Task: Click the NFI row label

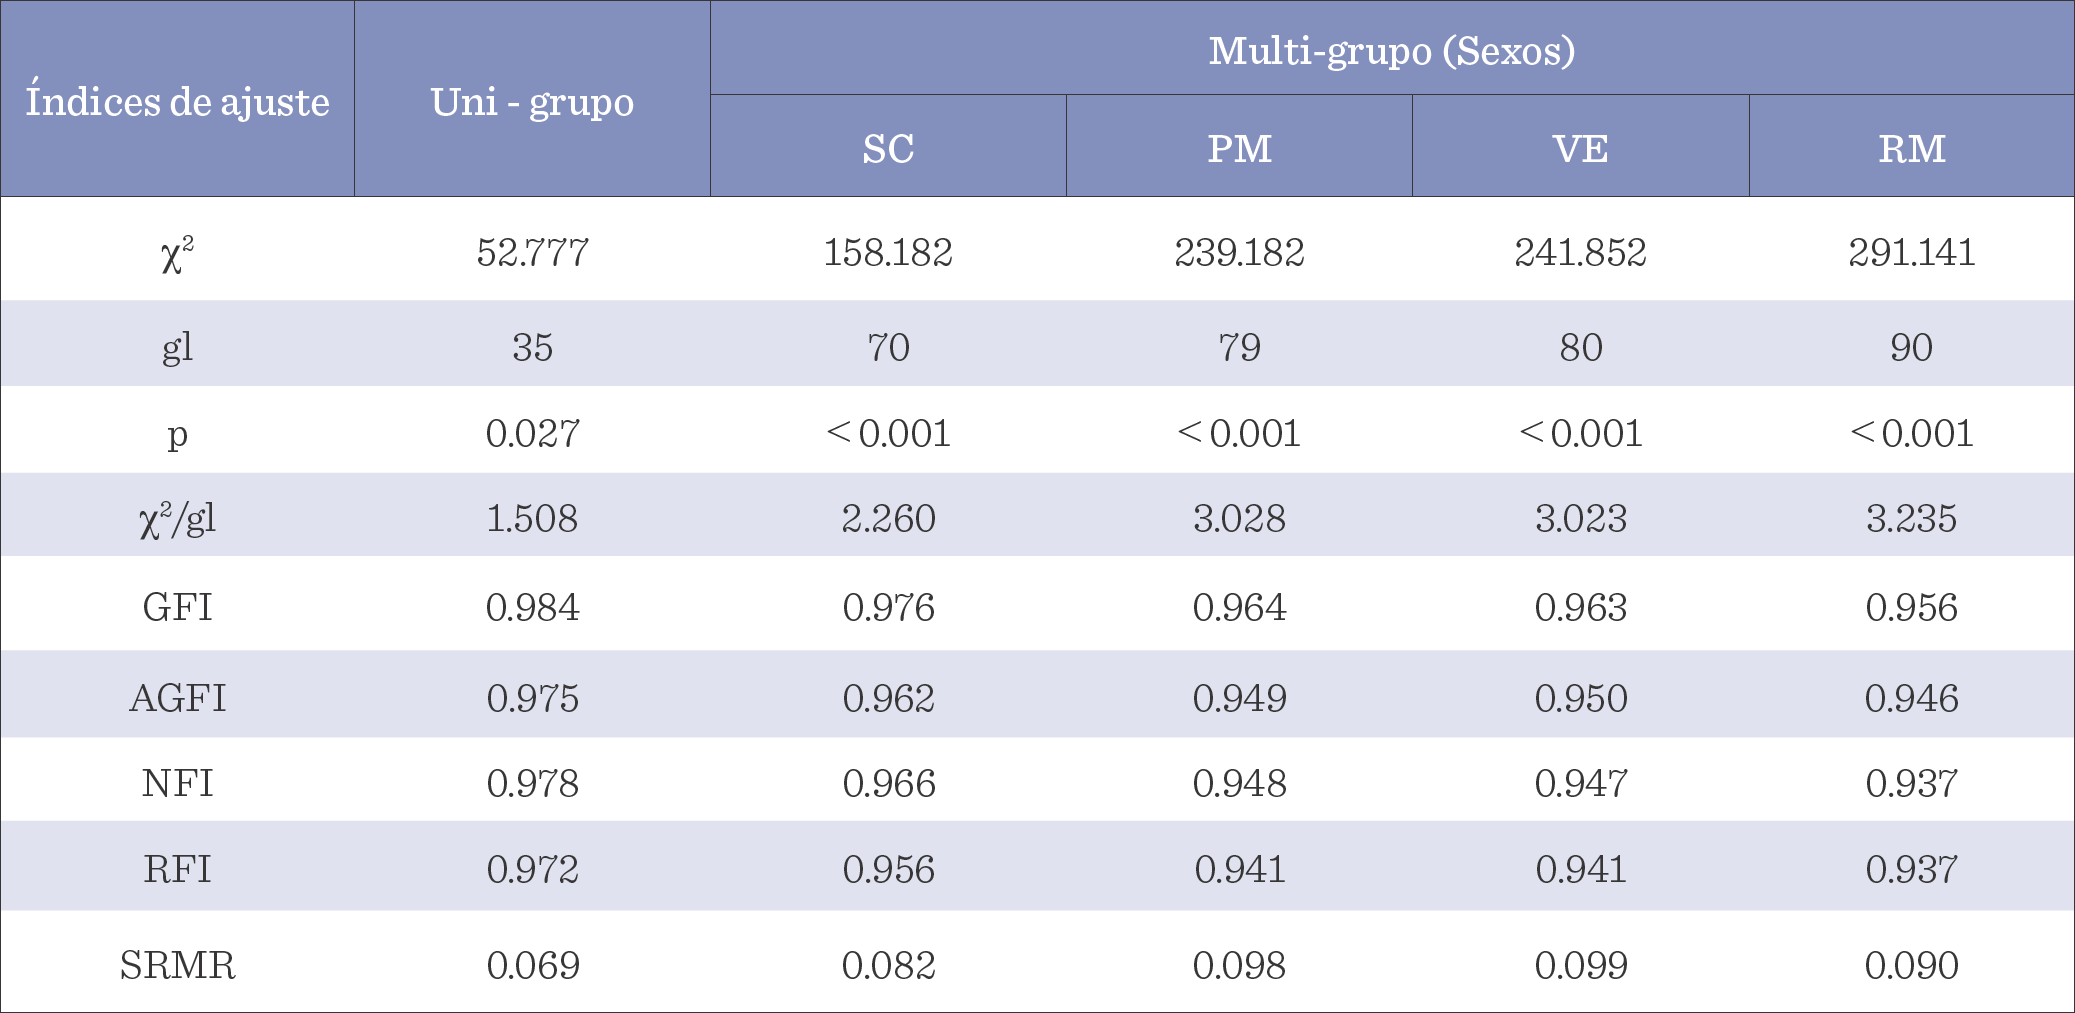Action: pos(177,783)
